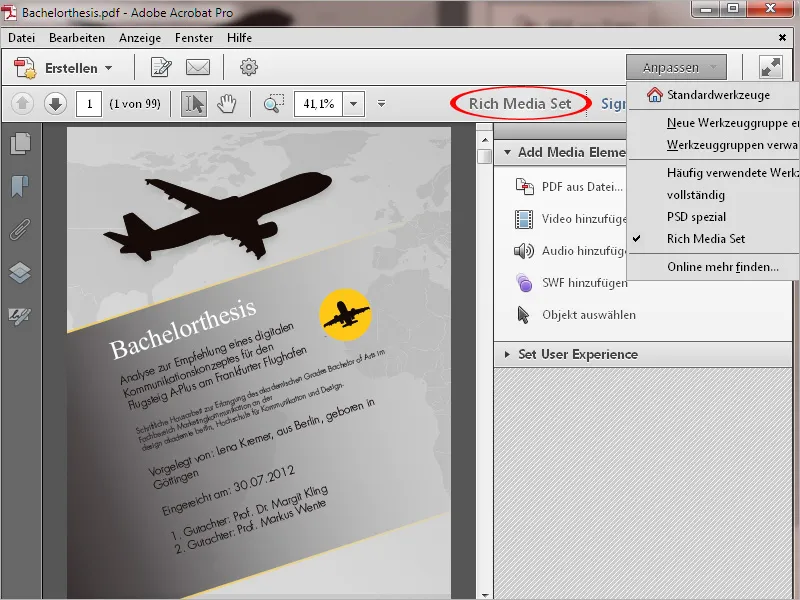Toggle full screen expand arrows icon
Image resolution: width=800 pixels, height=600 pixels.
tap(770, 67)
